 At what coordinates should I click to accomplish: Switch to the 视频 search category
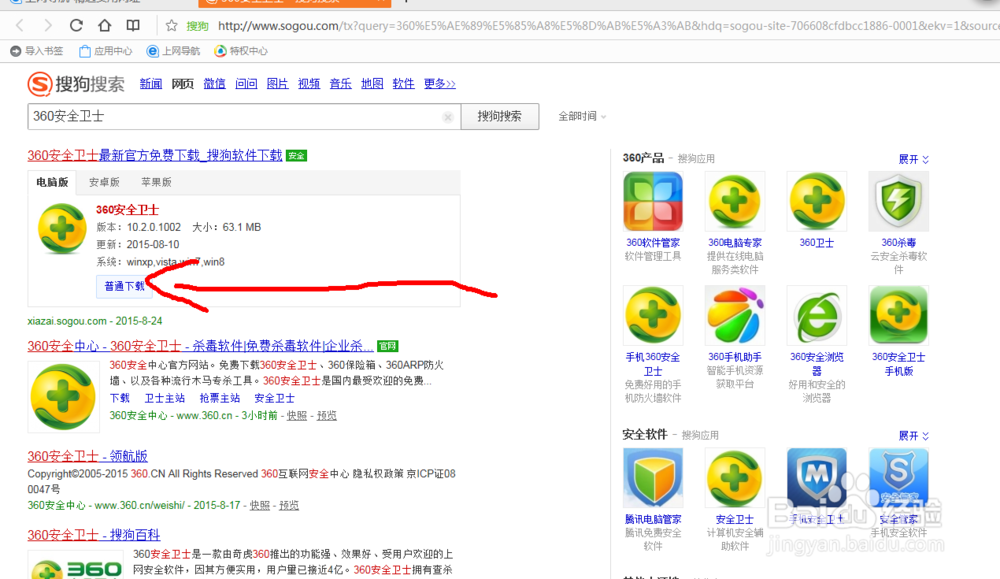tap(309, 84)
